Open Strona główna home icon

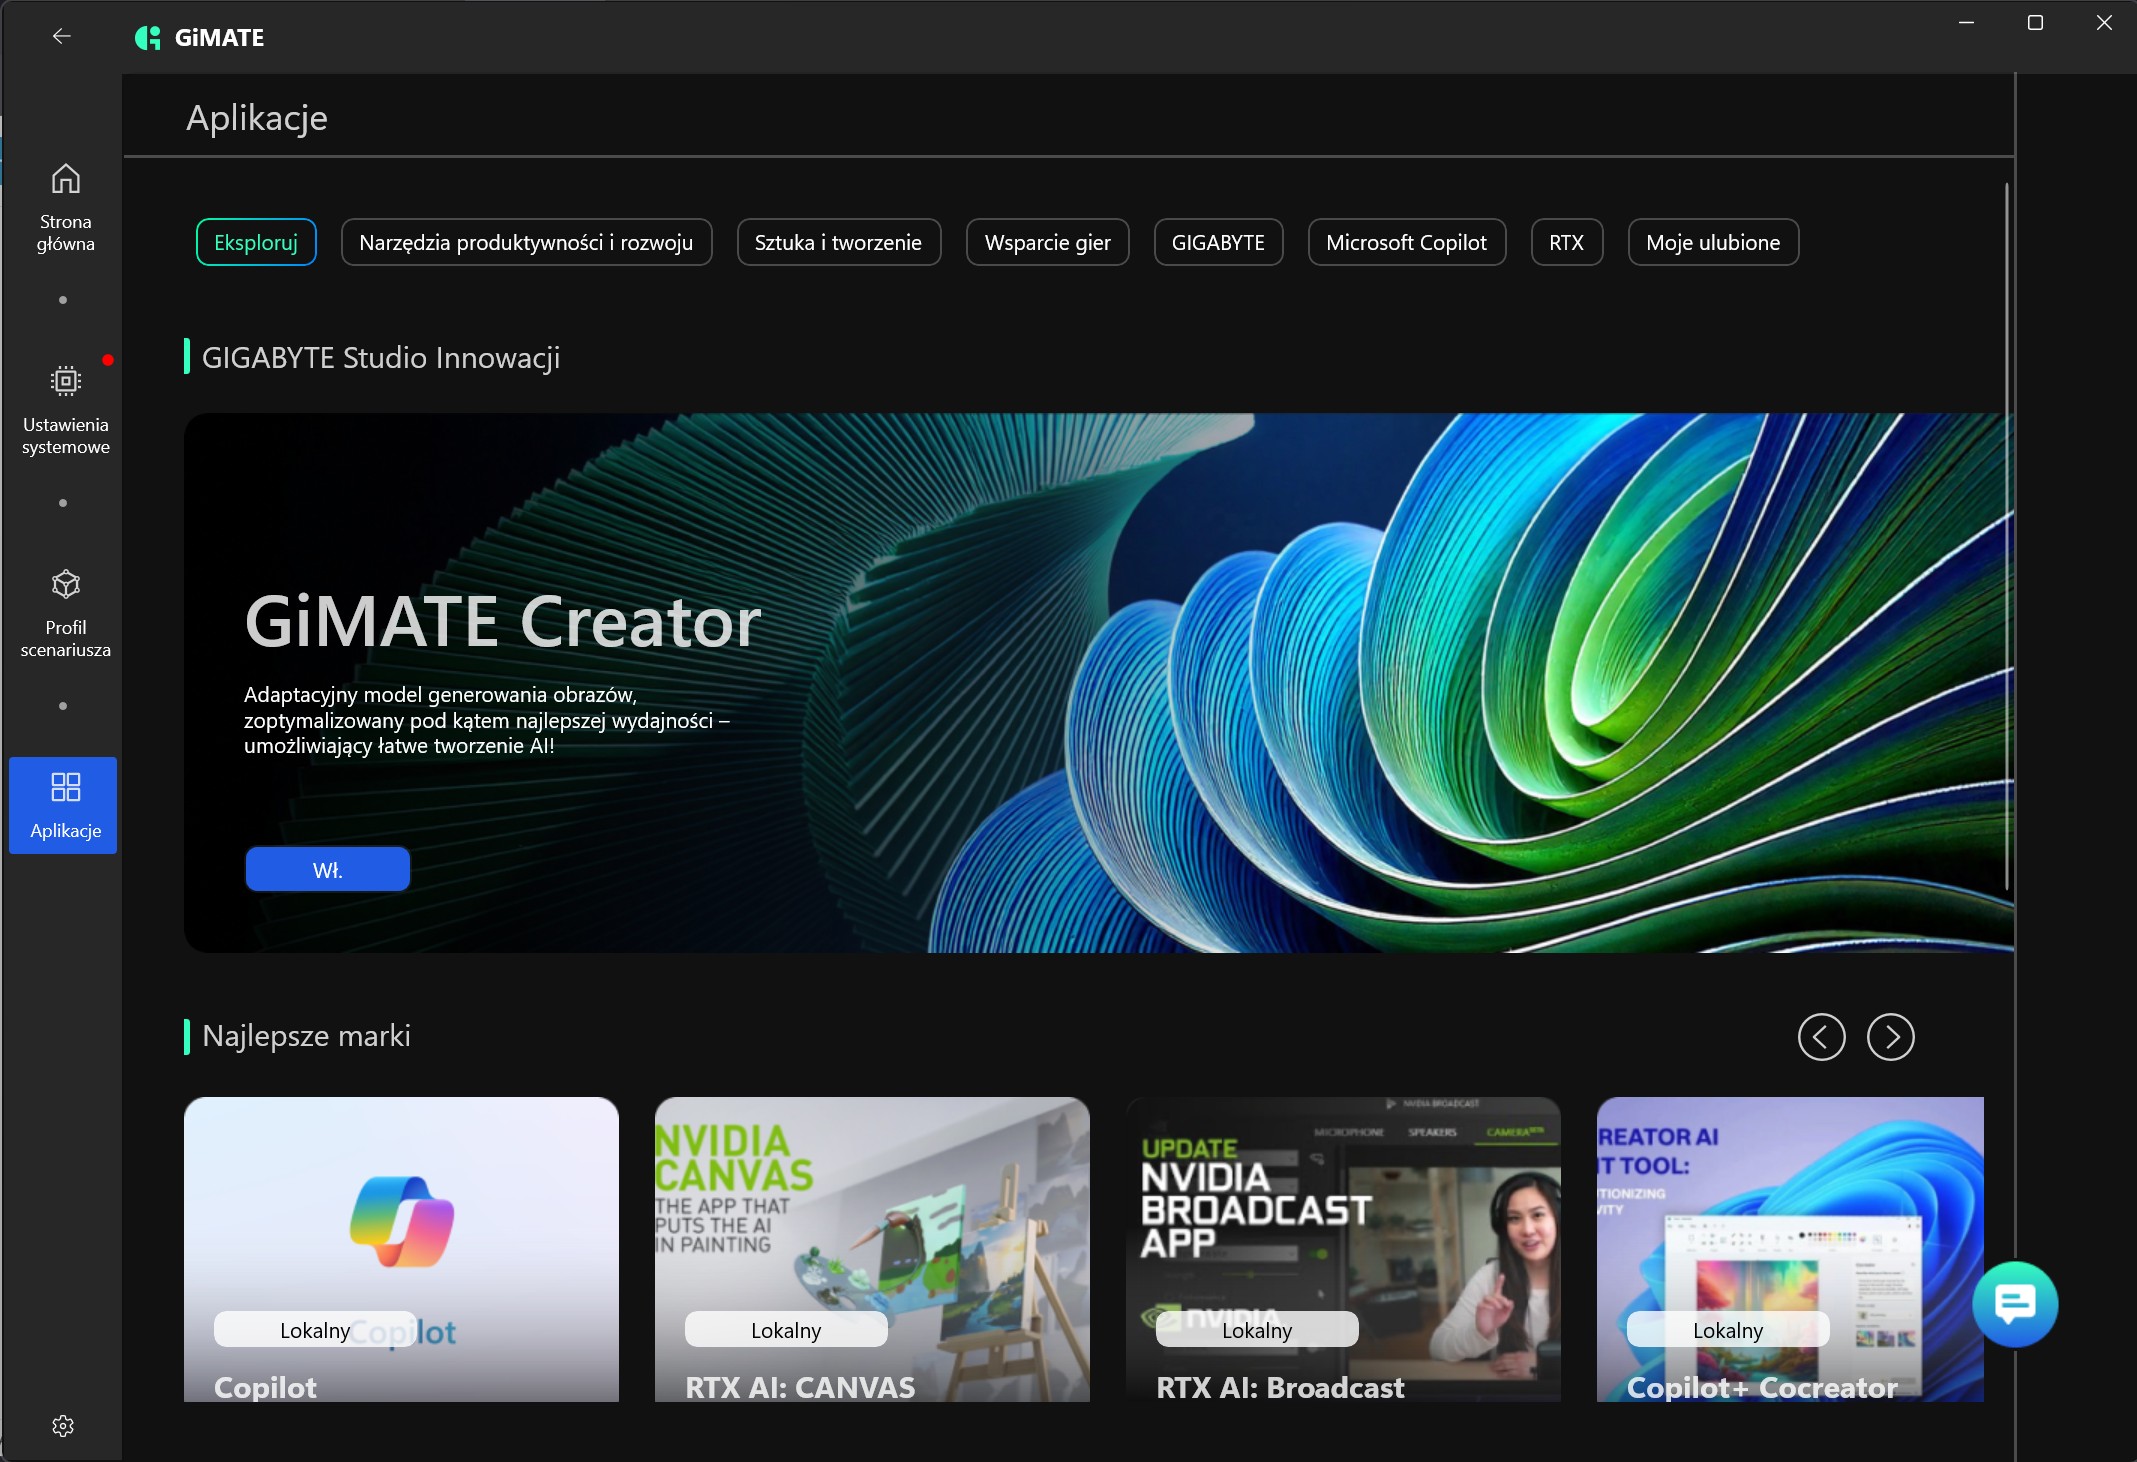point(66,180)
